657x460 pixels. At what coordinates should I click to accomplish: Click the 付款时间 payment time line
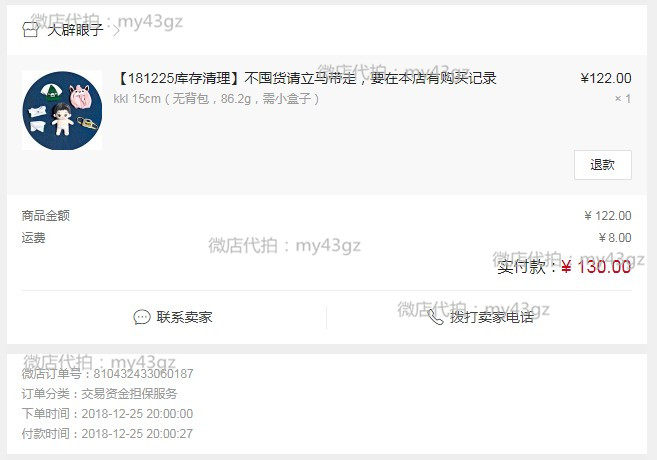107,434
